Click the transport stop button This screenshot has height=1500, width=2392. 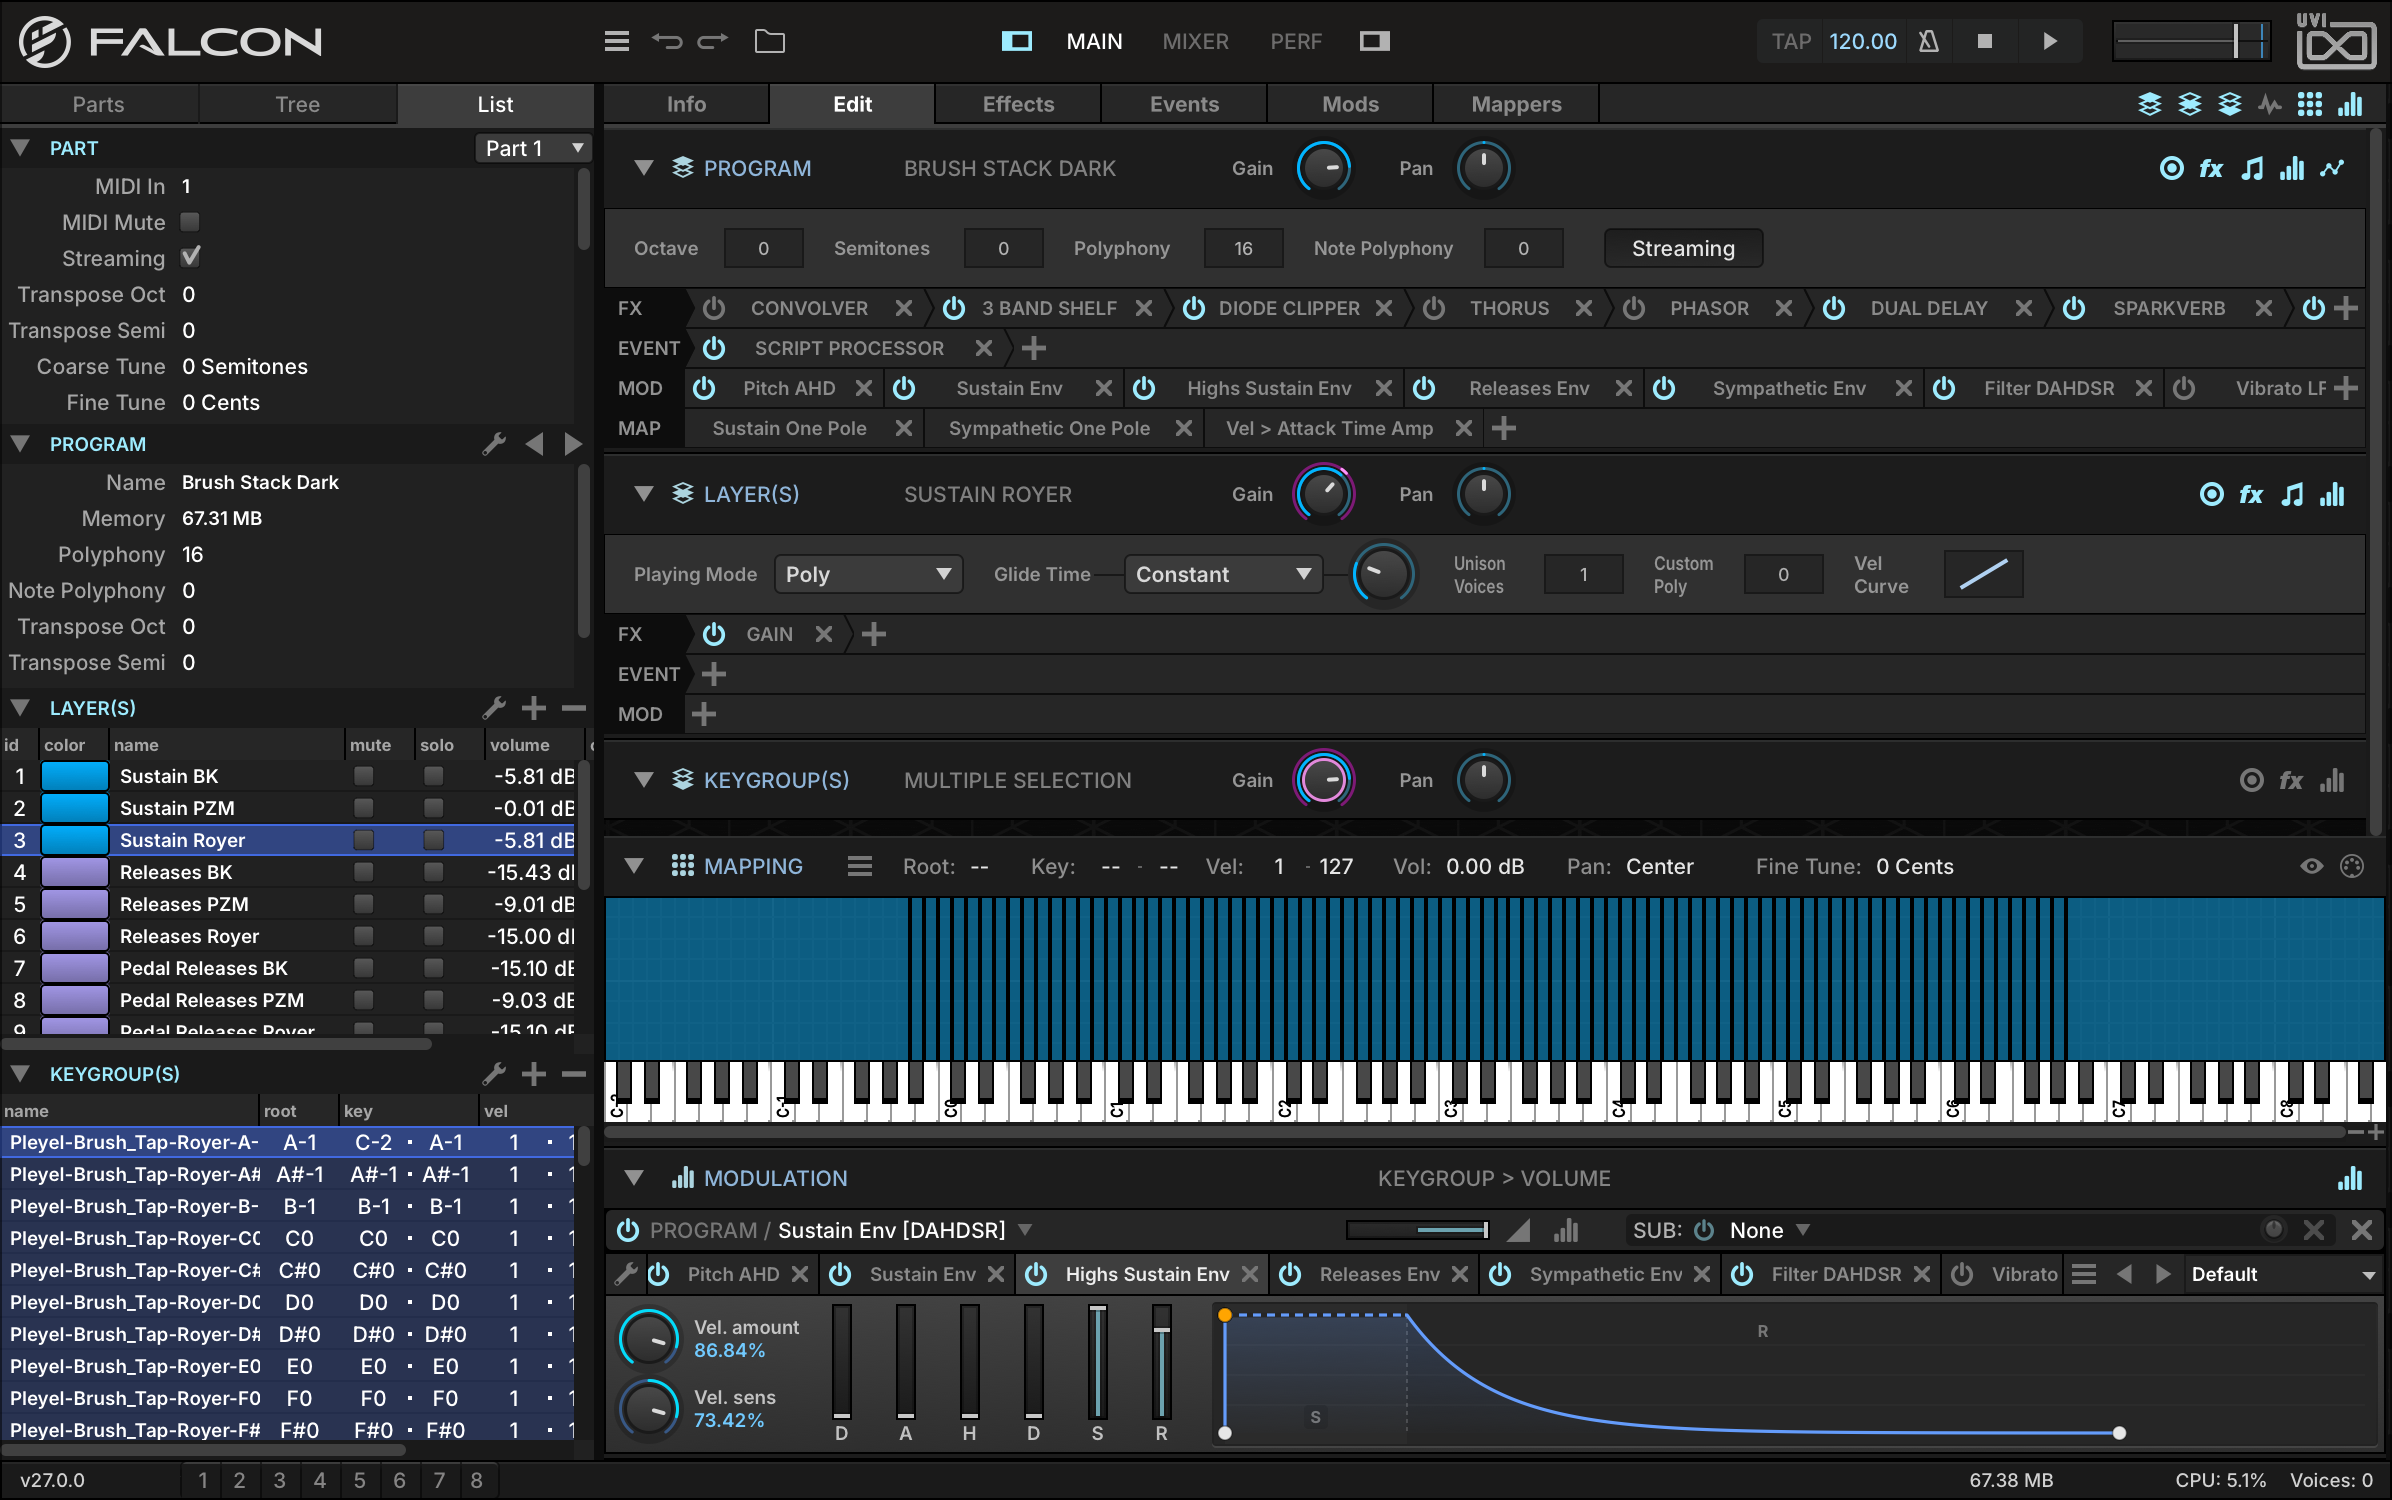click(1985, 41)
